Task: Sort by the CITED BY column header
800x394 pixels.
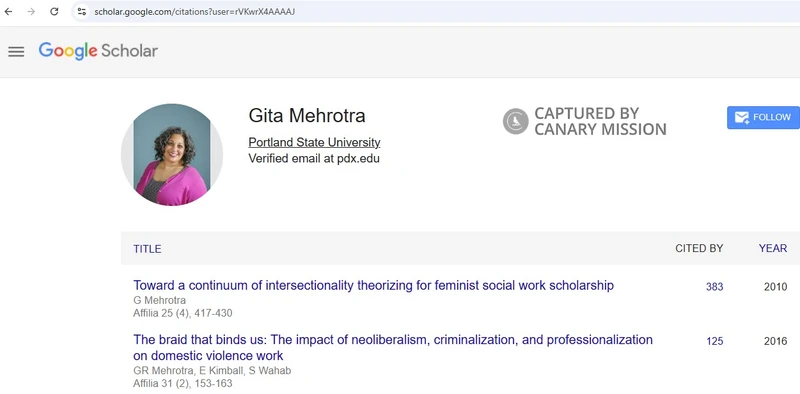Action: pos(699,249)
